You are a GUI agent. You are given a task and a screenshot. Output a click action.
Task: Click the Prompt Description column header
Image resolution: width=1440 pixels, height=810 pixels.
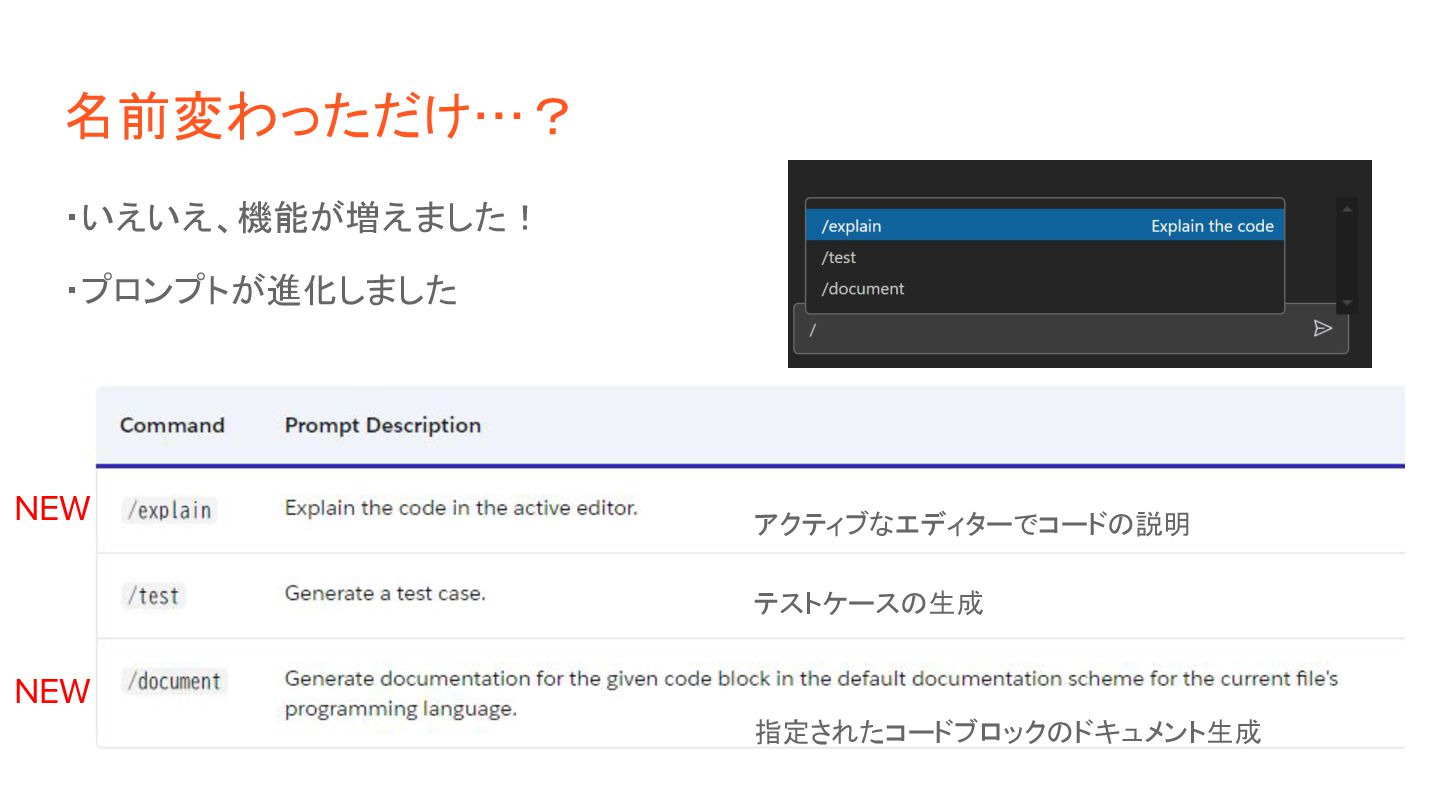383,425
